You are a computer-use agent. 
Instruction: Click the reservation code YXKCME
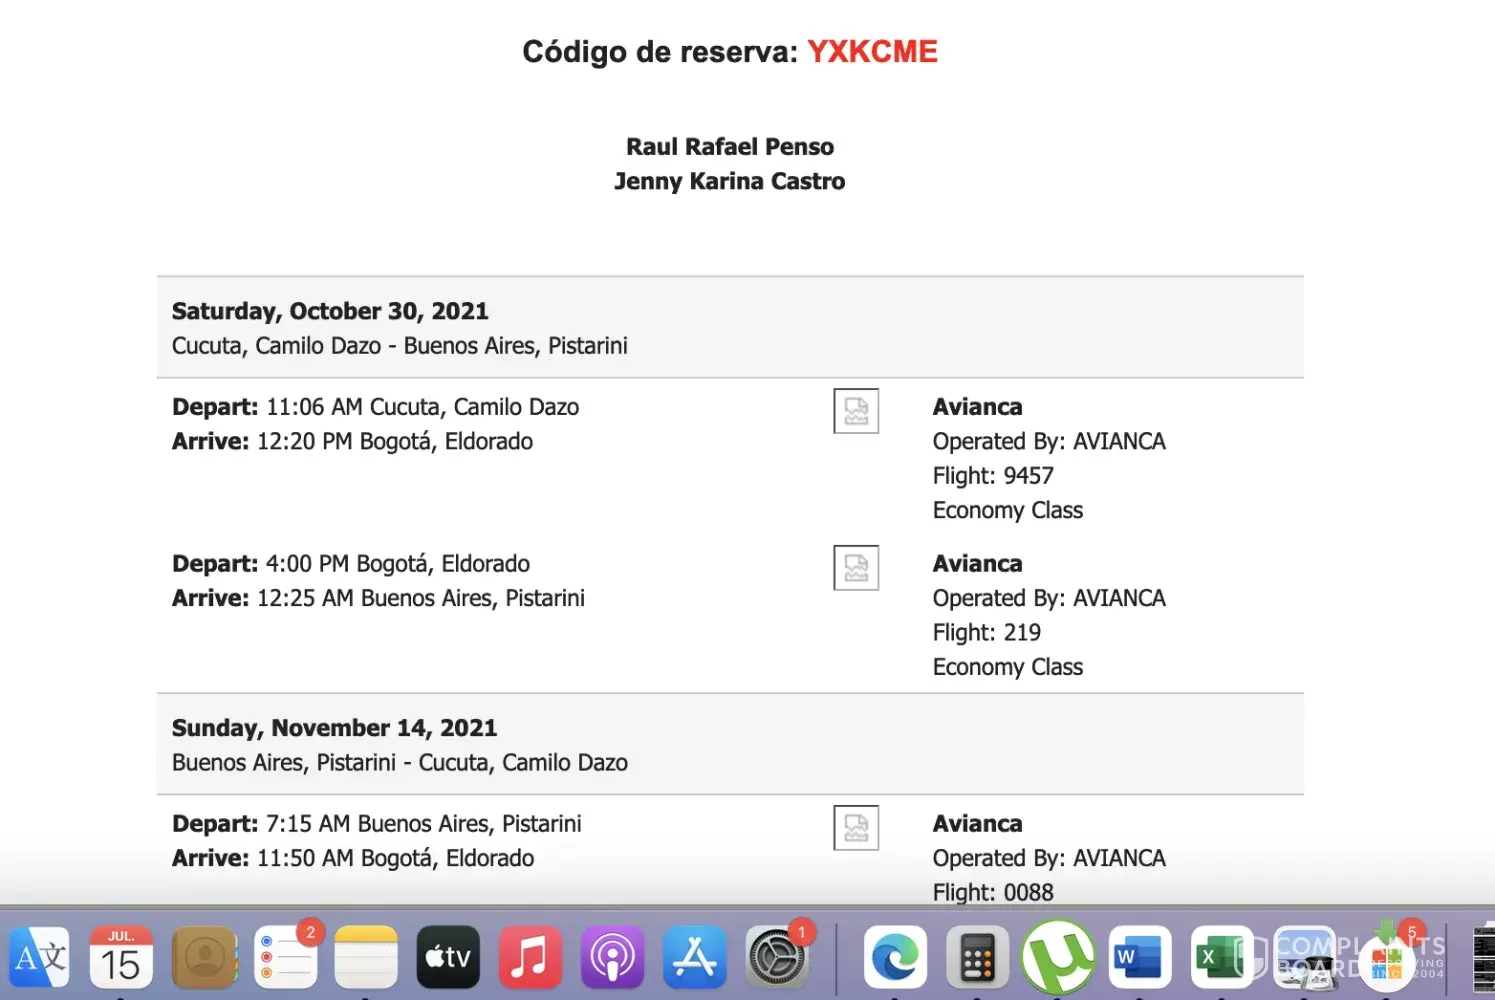[872, 52]
